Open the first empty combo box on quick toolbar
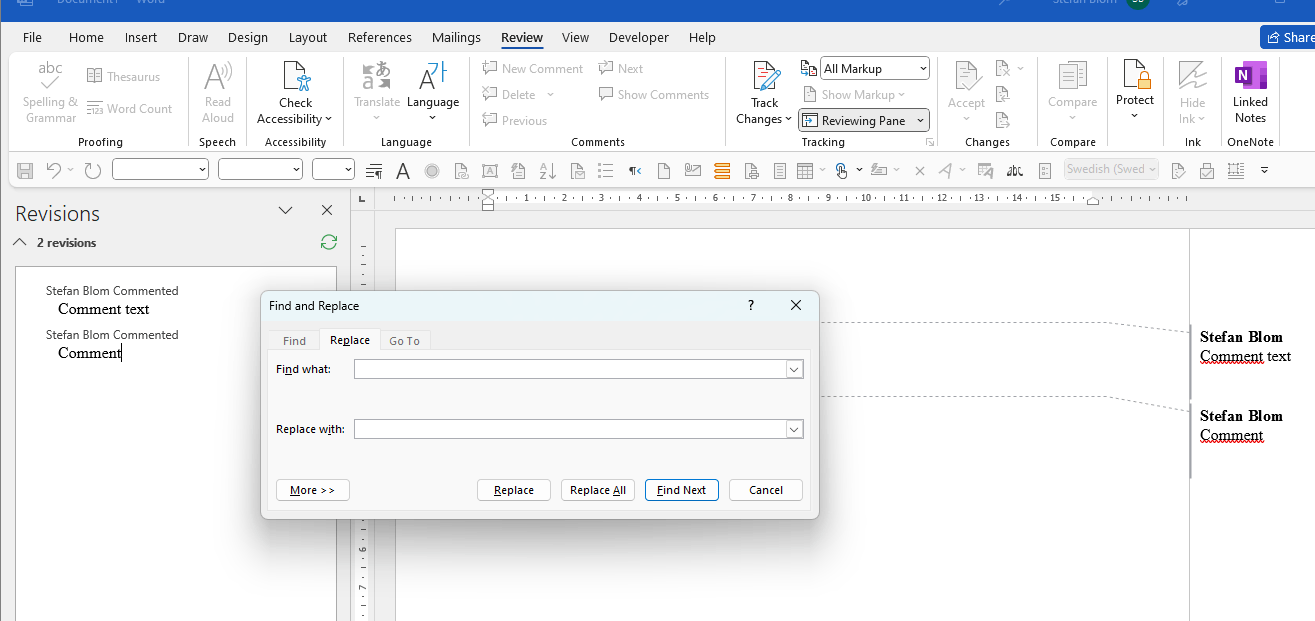The image size is (1315, 621). coord(161,170)
